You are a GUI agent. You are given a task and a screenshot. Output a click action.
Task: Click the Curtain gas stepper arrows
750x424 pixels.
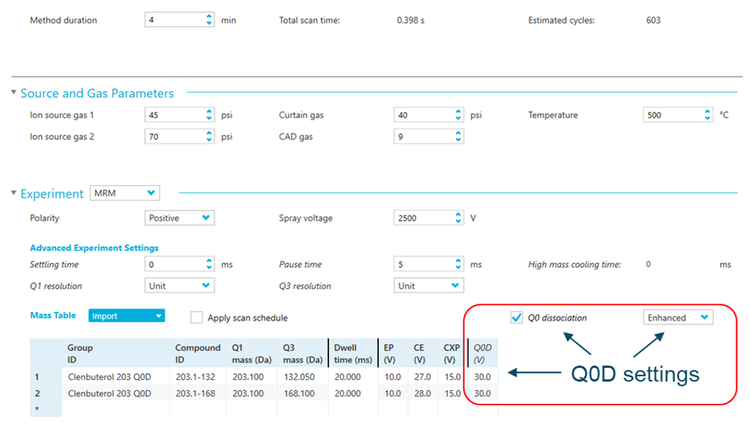tap(459, 115)
